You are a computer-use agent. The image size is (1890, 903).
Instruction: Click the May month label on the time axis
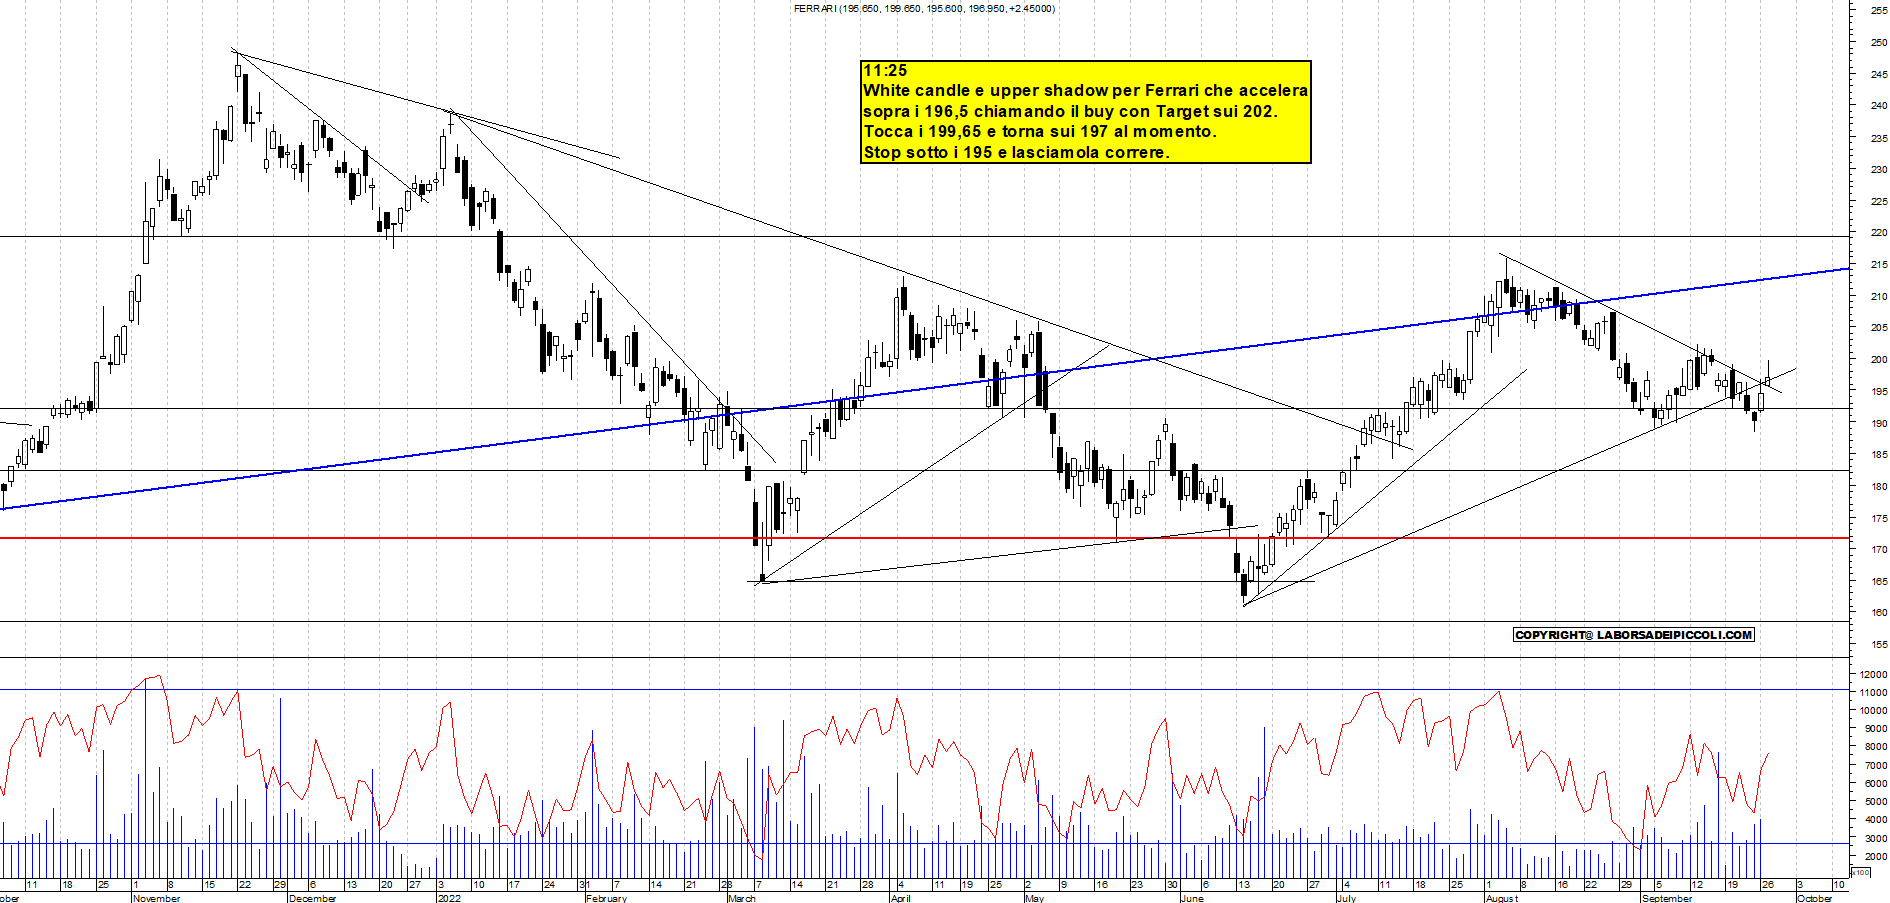click(x=1035, y=898)
